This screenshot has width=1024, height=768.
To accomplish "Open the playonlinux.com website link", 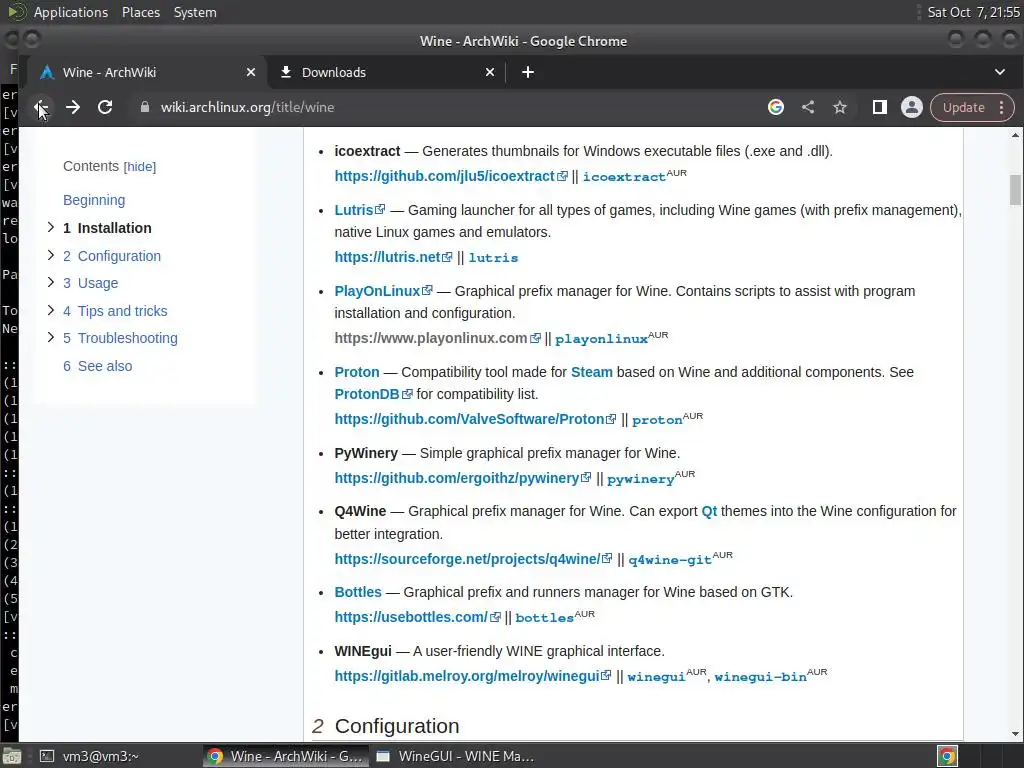I will [x=438, y=338].
